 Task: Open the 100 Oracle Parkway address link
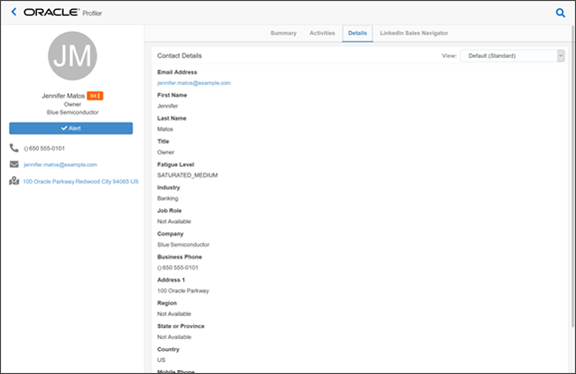80,181
